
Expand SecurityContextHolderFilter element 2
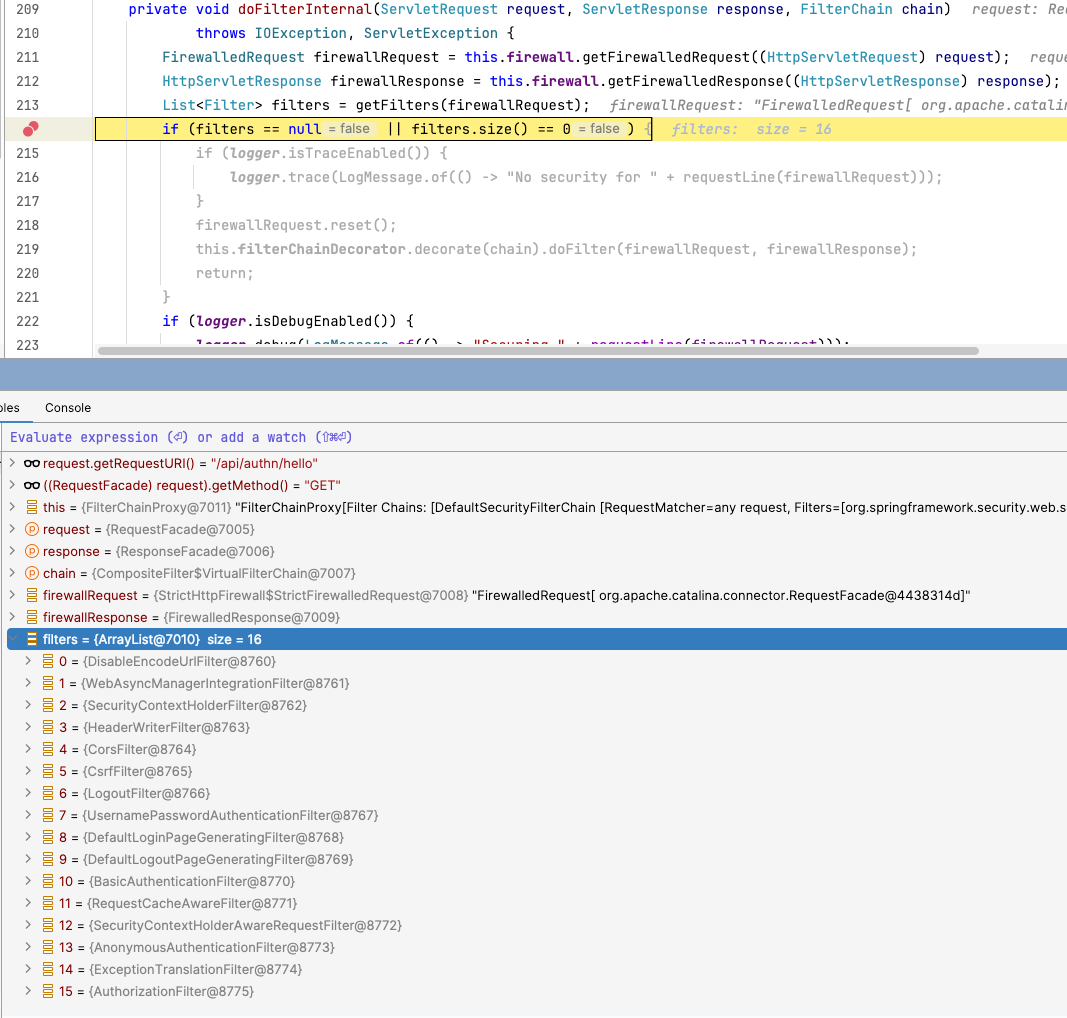pos(28,705)
